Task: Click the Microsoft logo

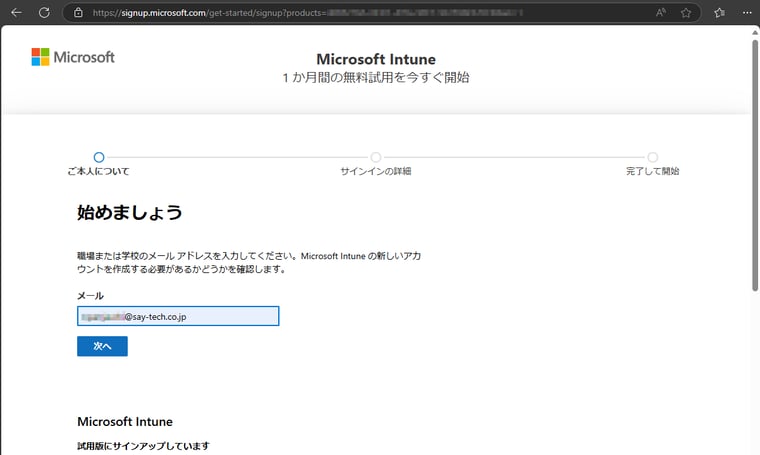Action: click(73, 57)
